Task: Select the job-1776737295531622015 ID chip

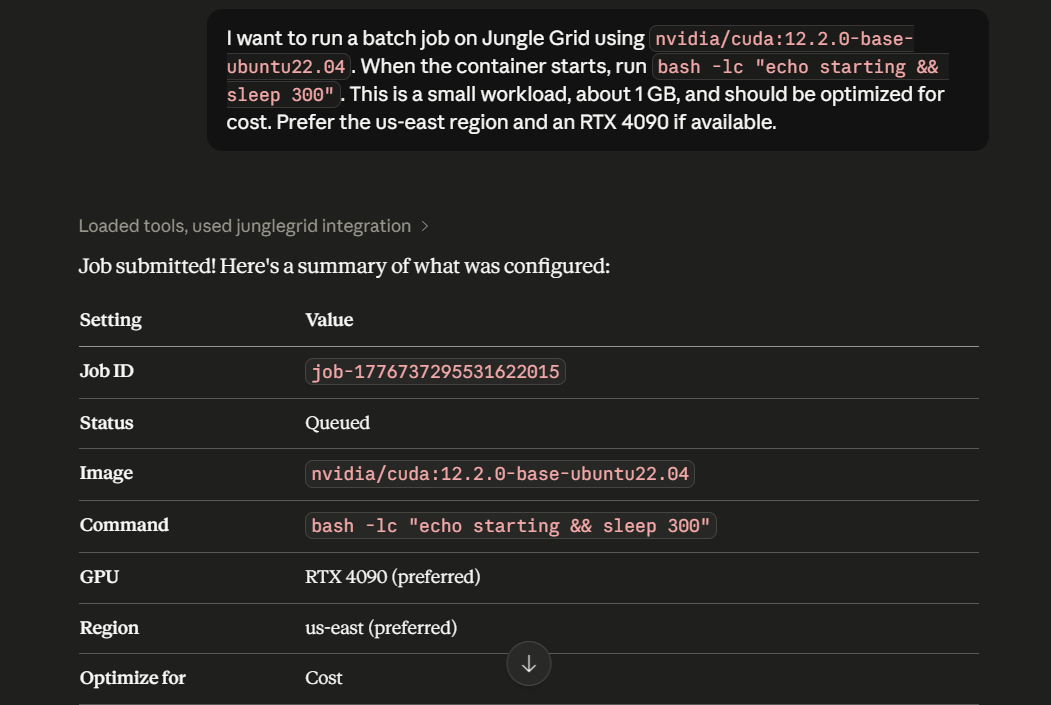Action: click(x=434, y=371)
